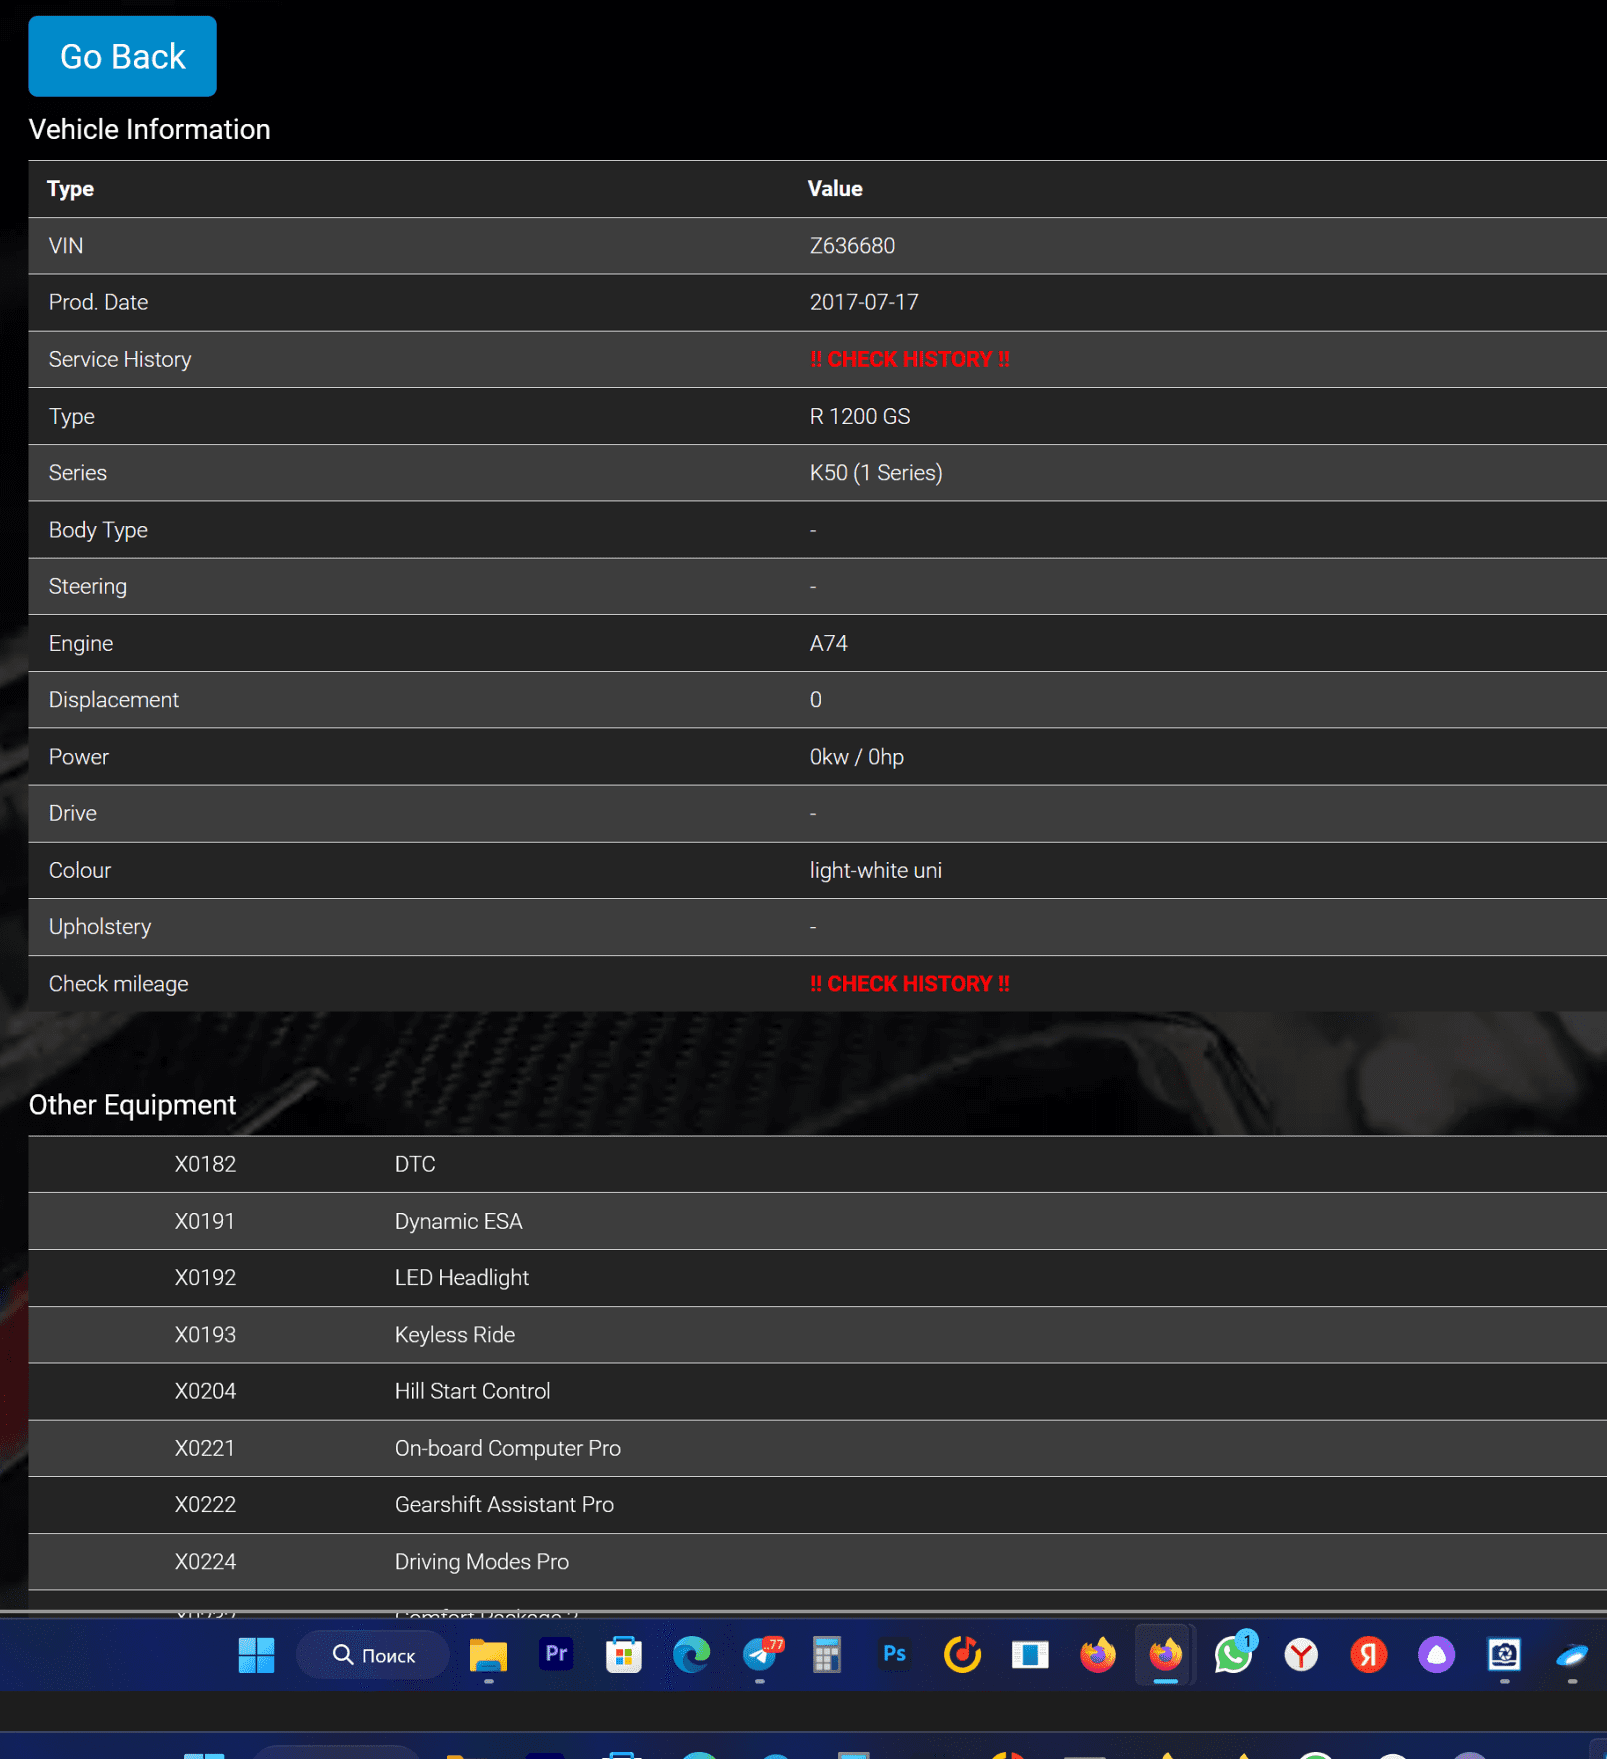Switch to the active Firefox window icon
Viewport: 1607px width, 1759px height.
(1165, 1655)
